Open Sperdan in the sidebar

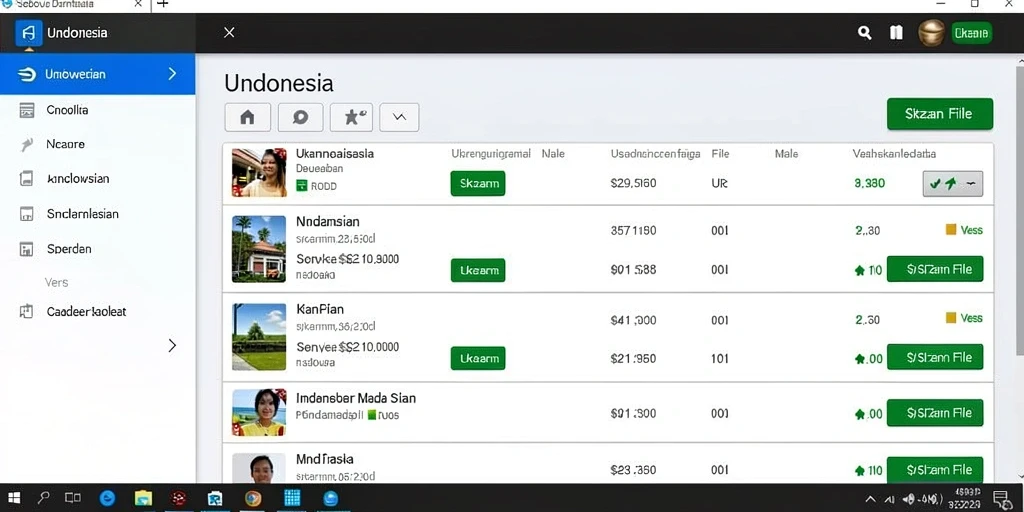(x=69, y=249)
